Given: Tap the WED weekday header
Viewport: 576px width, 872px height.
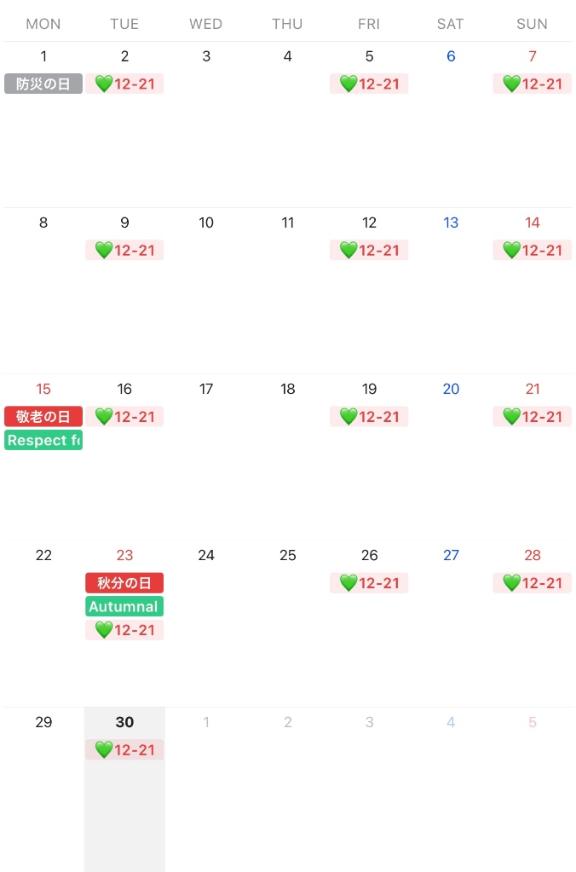Looking at the screenshot, I should pyautogui.click(x=206, y=24).
